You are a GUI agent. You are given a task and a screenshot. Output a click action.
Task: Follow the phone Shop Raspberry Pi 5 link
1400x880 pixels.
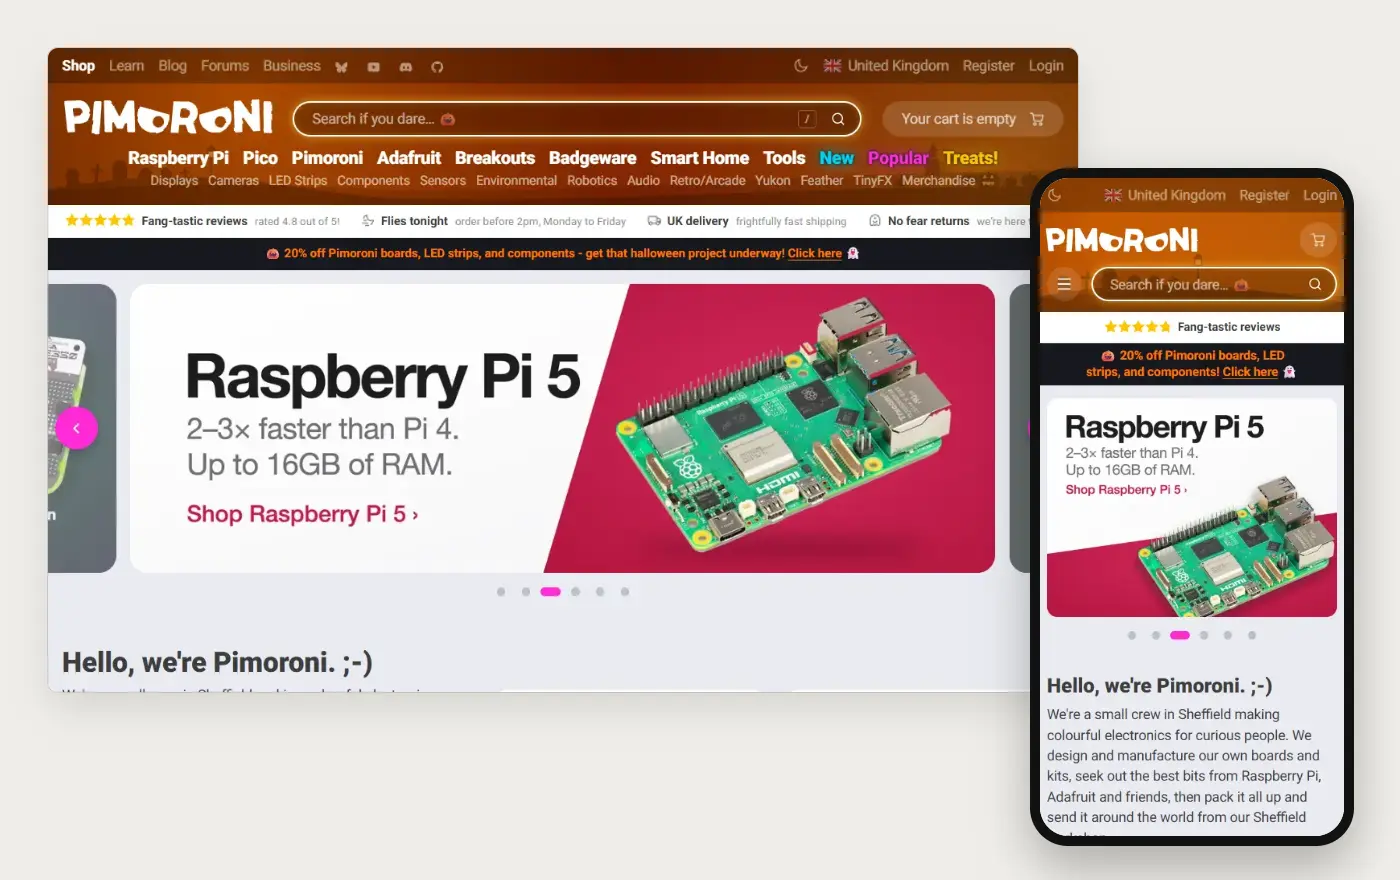point(1126,490)
